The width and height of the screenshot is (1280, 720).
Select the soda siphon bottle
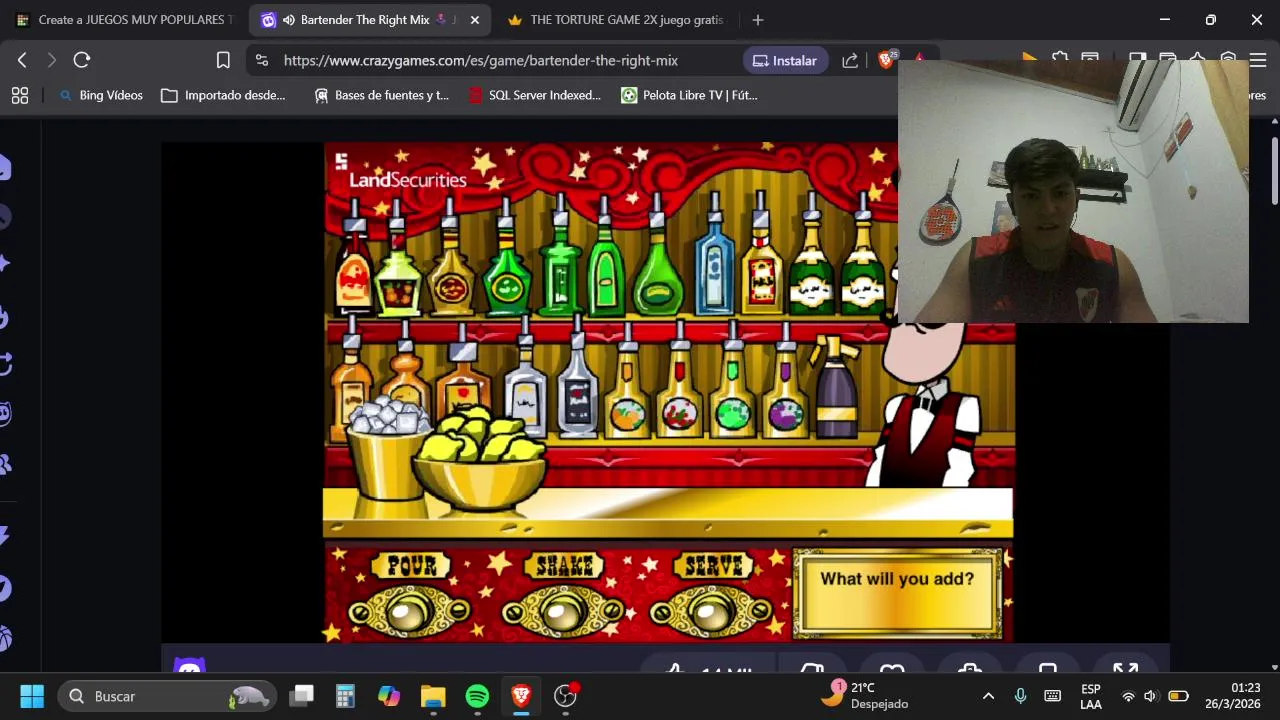pyautogui.click(x=836, y=388)
